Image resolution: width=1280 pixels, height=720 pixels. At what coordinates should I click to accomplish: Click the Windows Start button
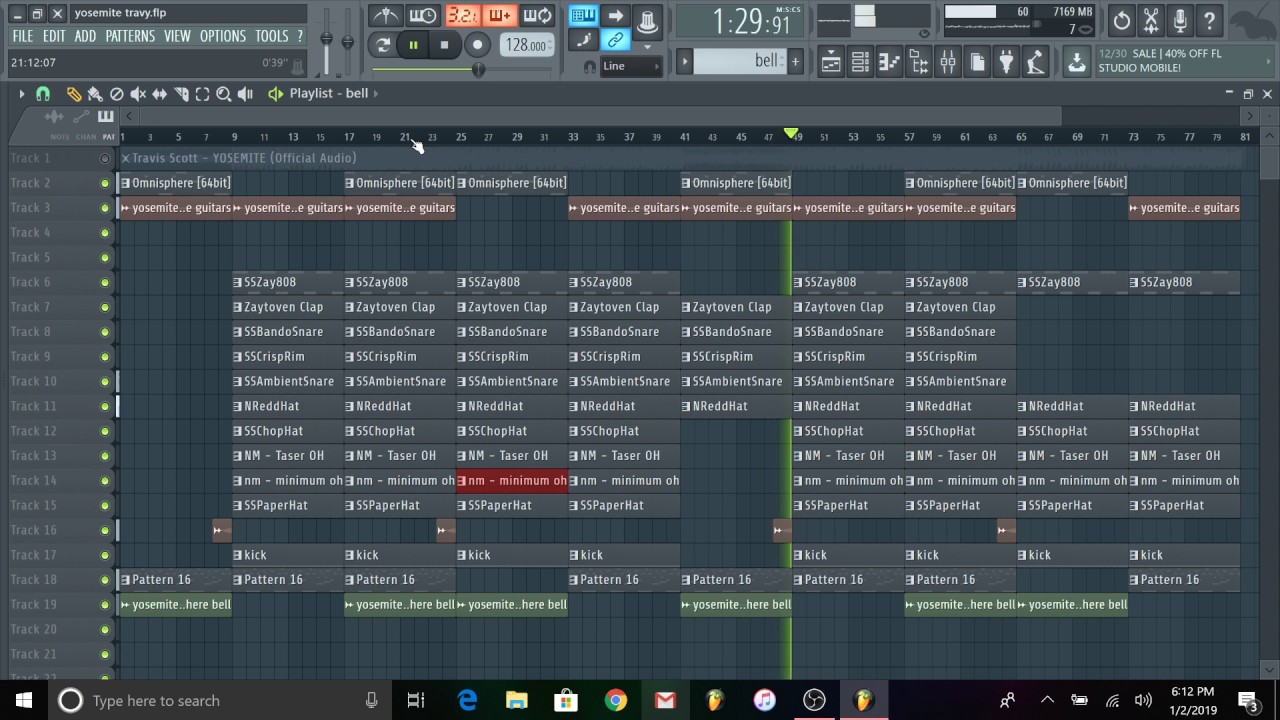point(24,700)
